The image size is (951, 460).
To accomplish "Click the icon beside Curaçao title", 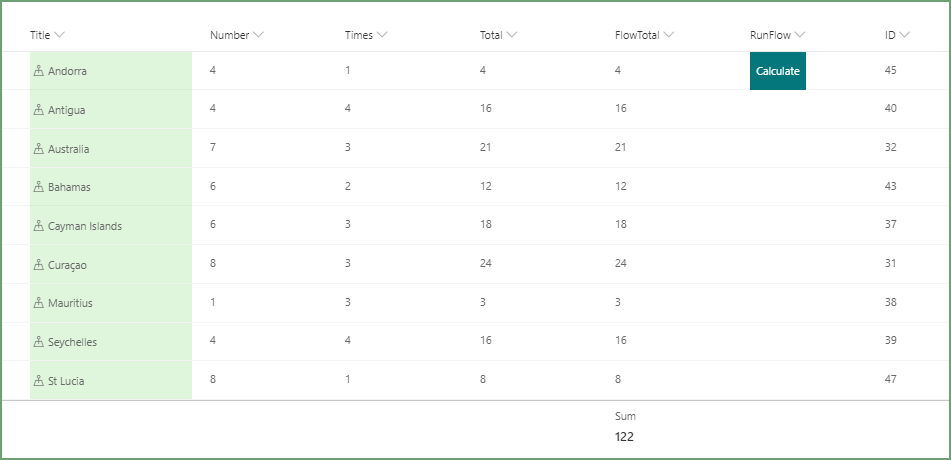I will pos(39,265).
